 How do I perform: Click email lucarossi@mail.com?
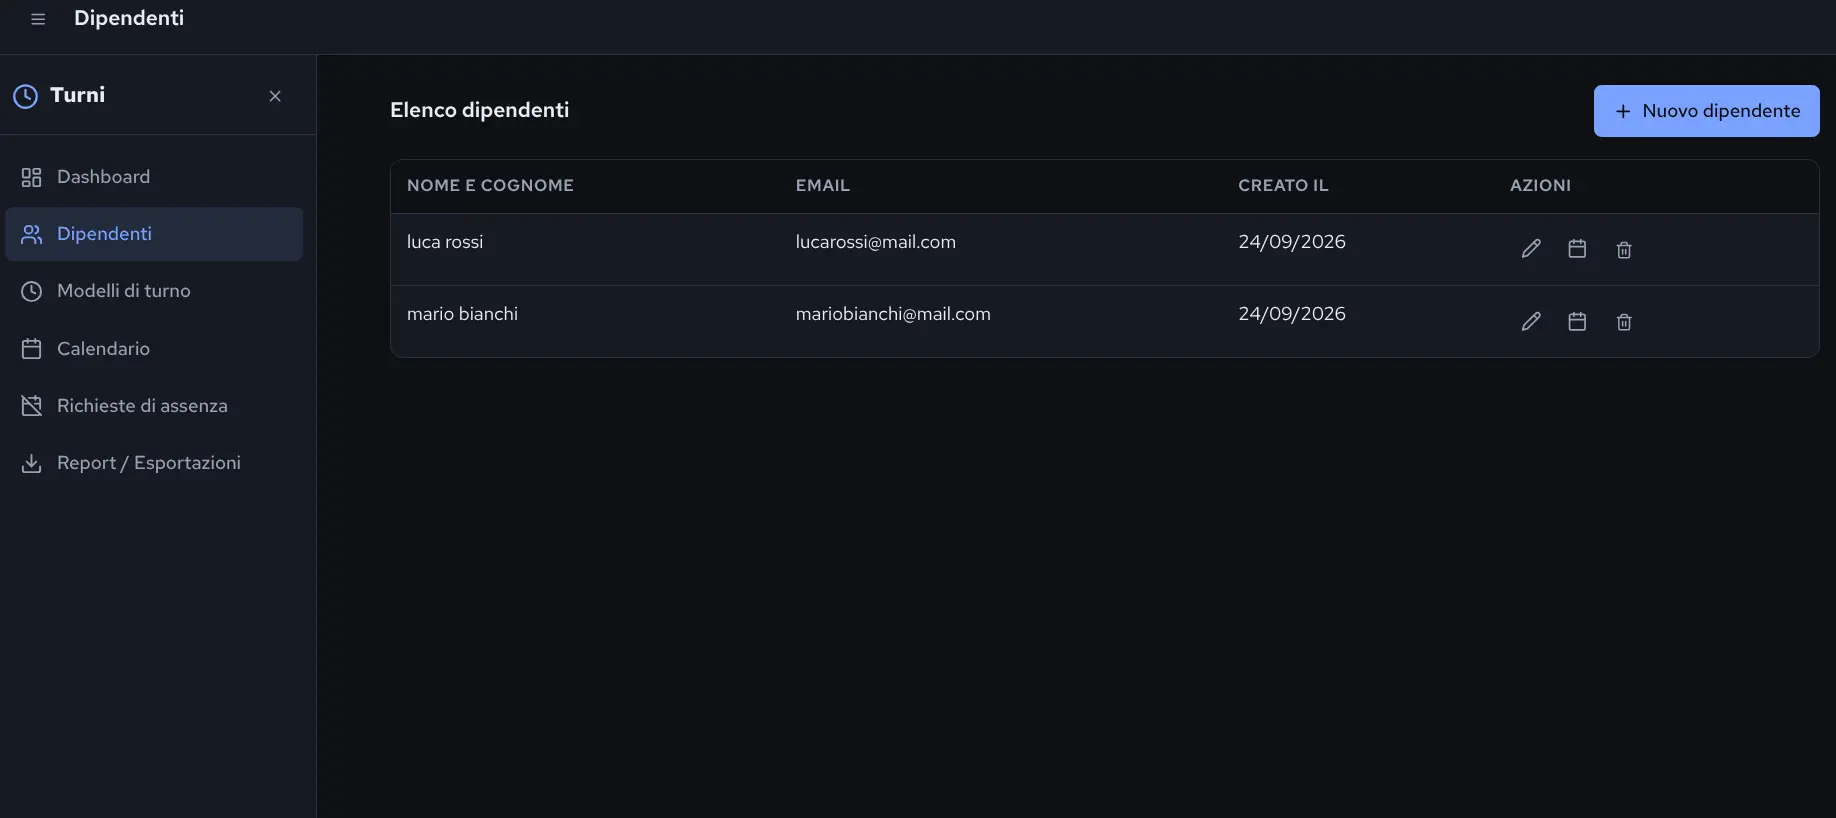(875, 242)
